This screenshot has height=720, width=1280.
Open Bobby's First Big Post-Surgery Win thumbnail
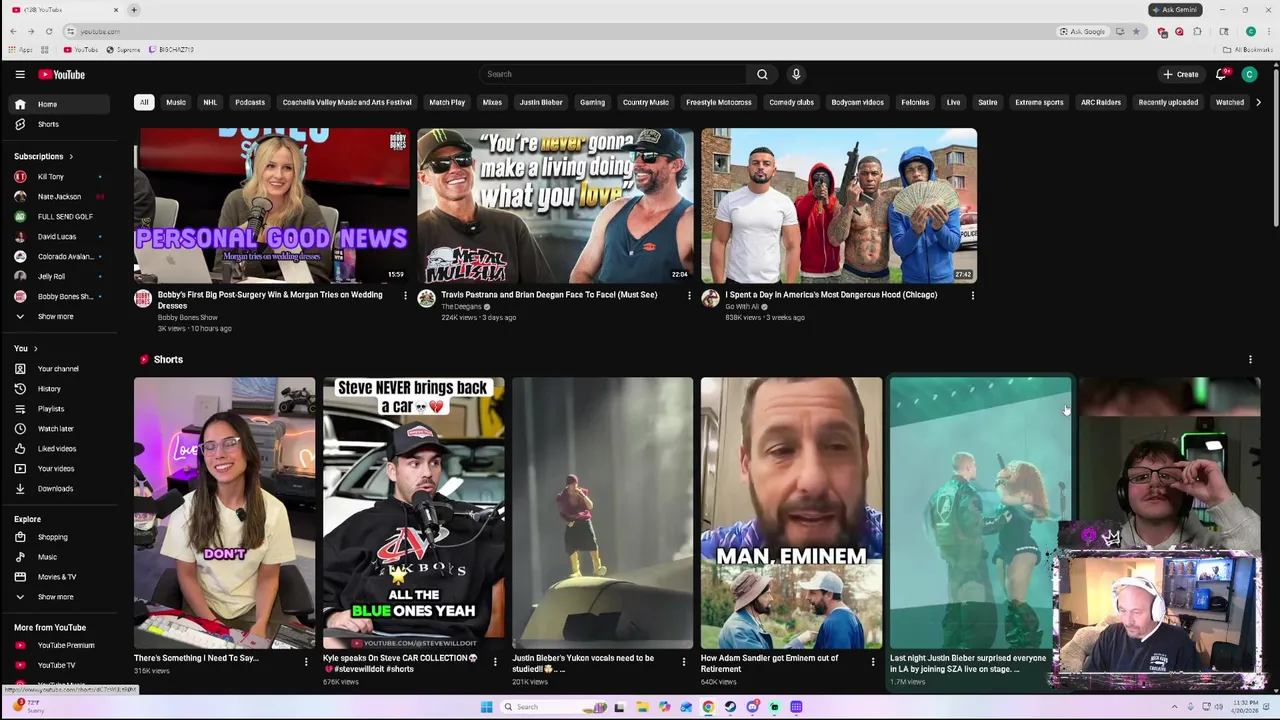[271, 205]
